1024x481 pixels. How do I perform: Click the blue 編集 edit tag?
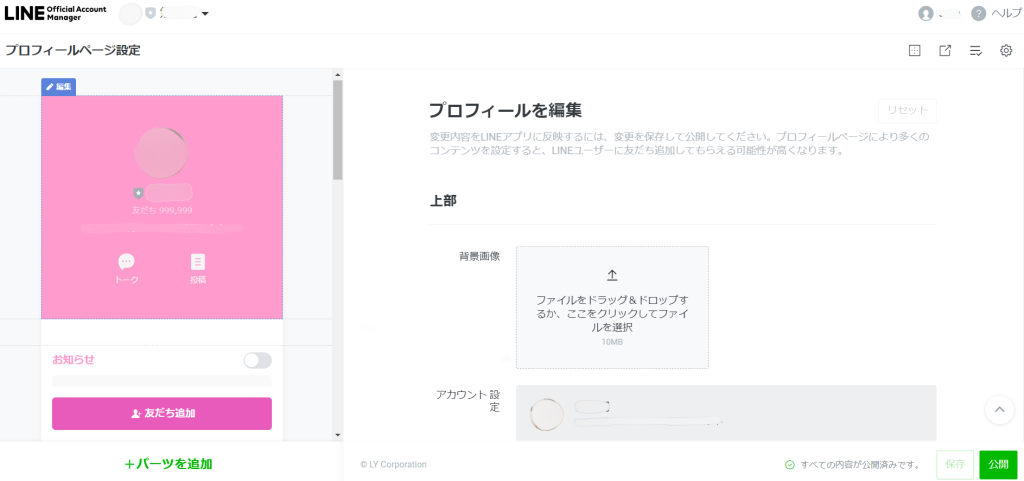pyautogui.click(x=59, y=87)
